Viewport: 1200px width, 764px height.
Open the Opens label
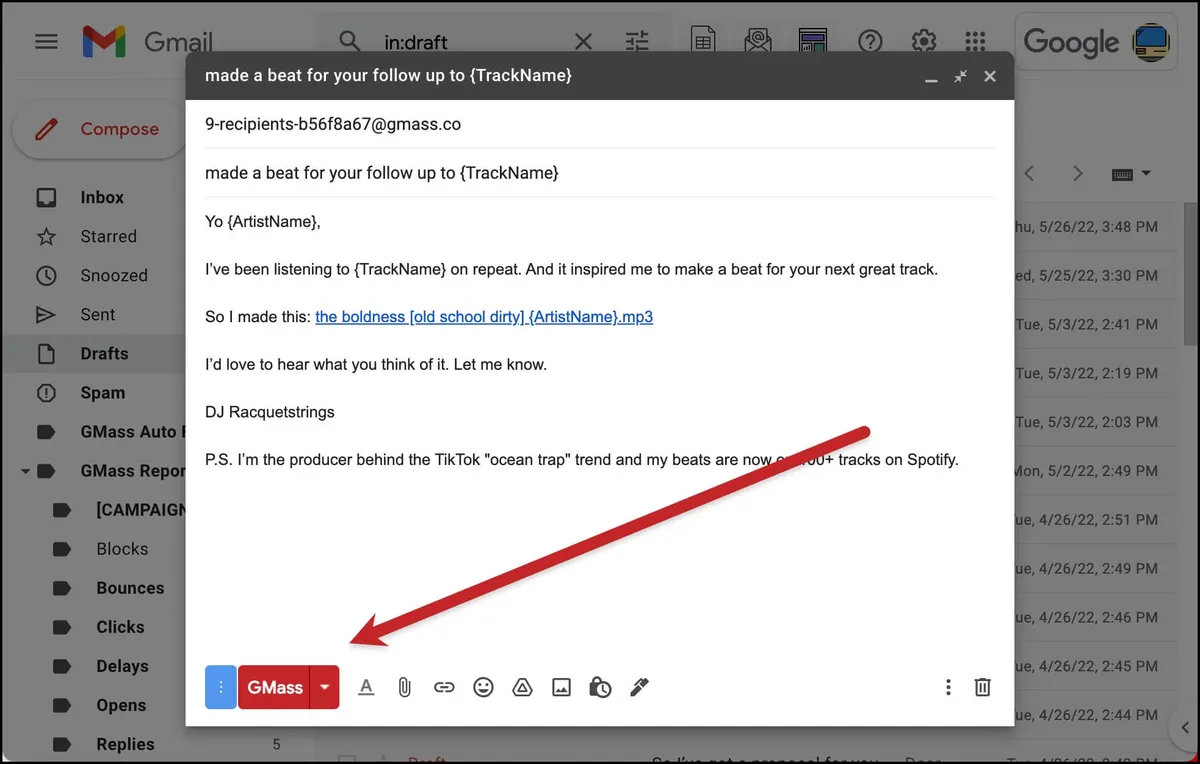121,705
